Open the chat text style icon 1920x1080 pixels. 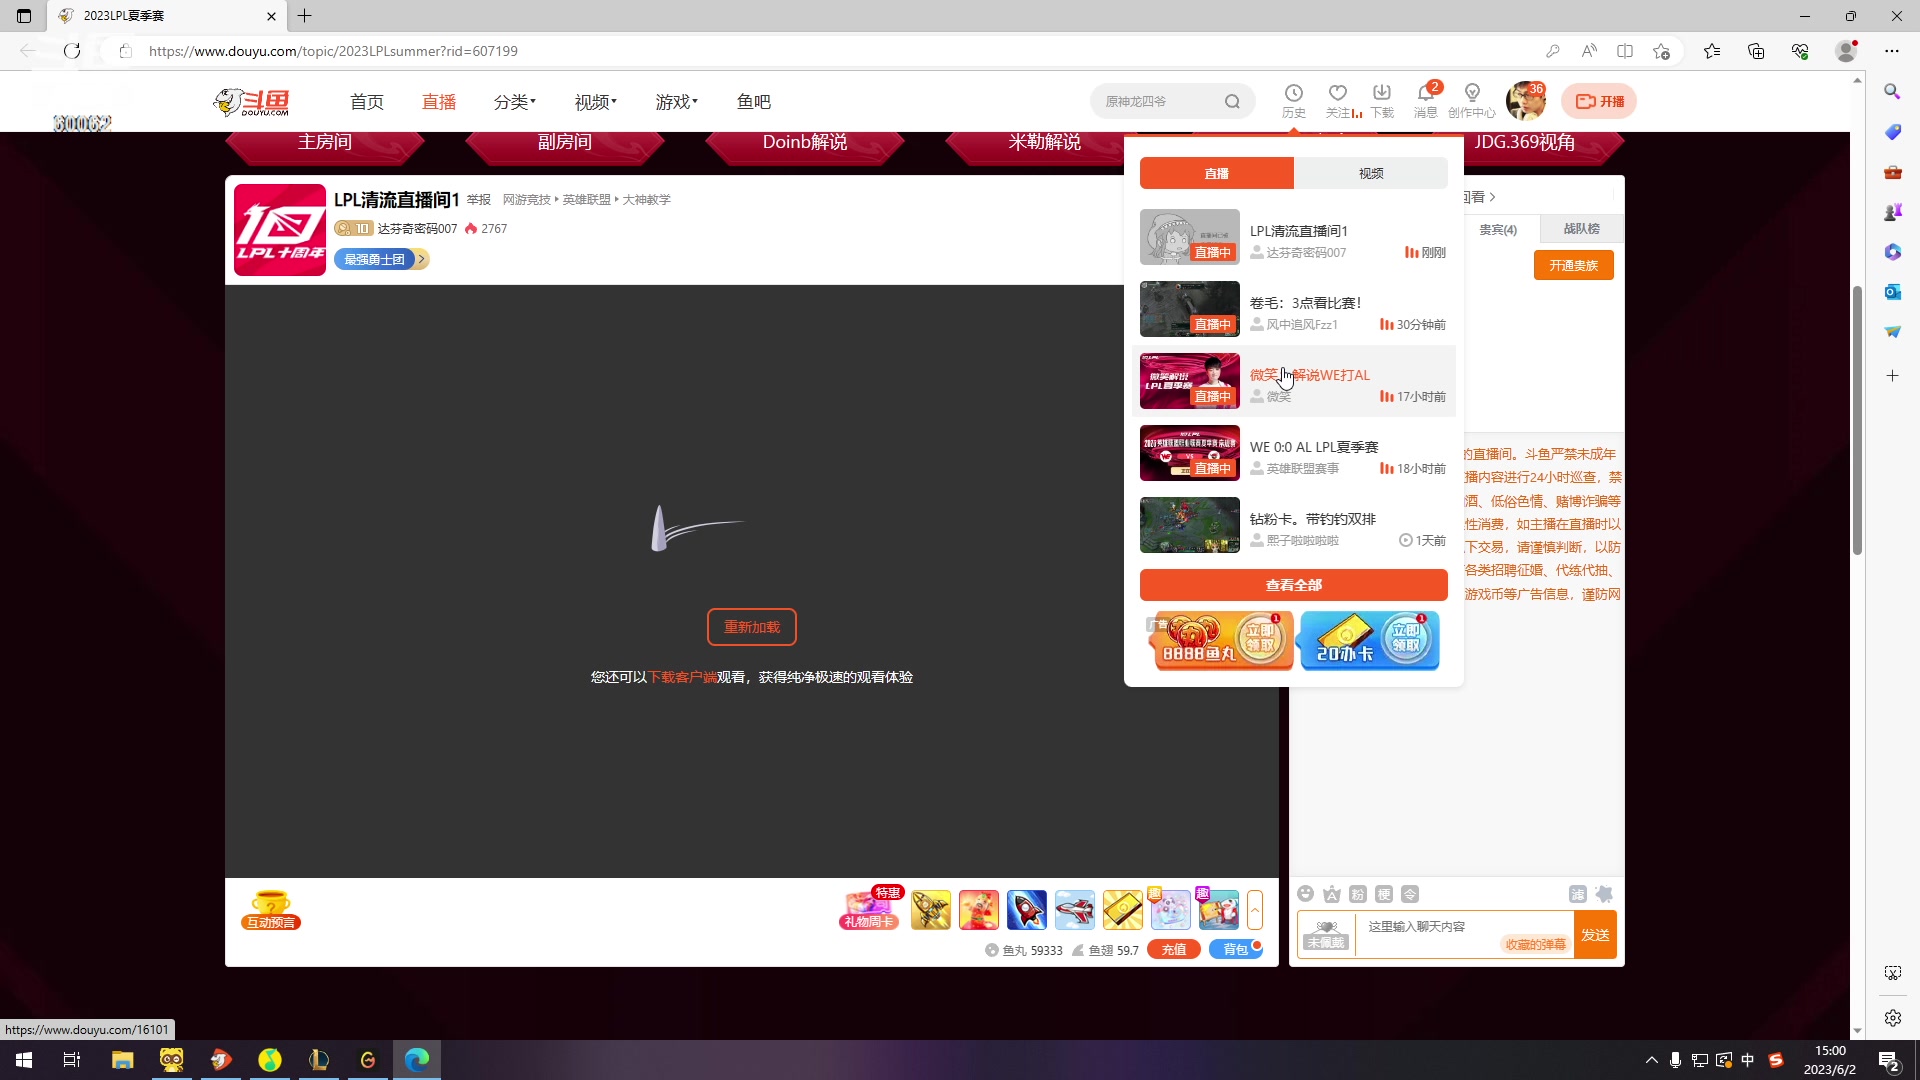[1331, 894]
